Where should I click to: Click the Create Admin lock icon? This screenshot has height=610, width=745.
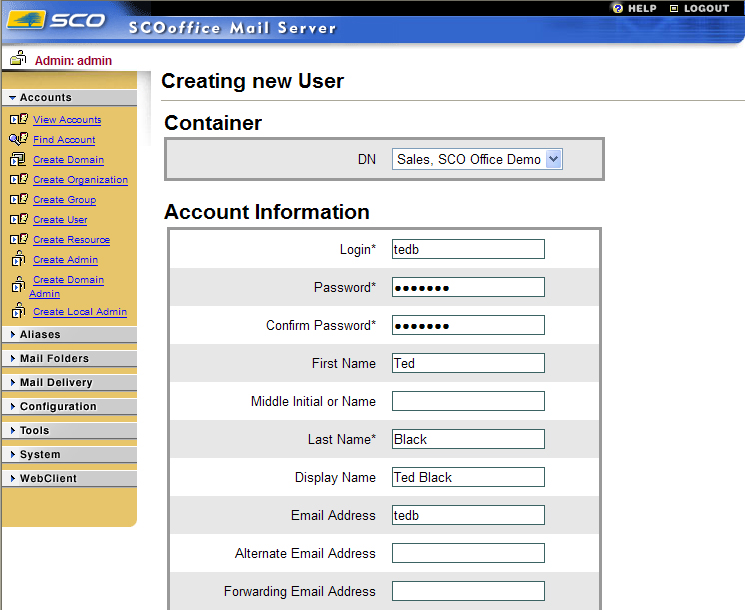pyautogui.click(x=18, y=260)
